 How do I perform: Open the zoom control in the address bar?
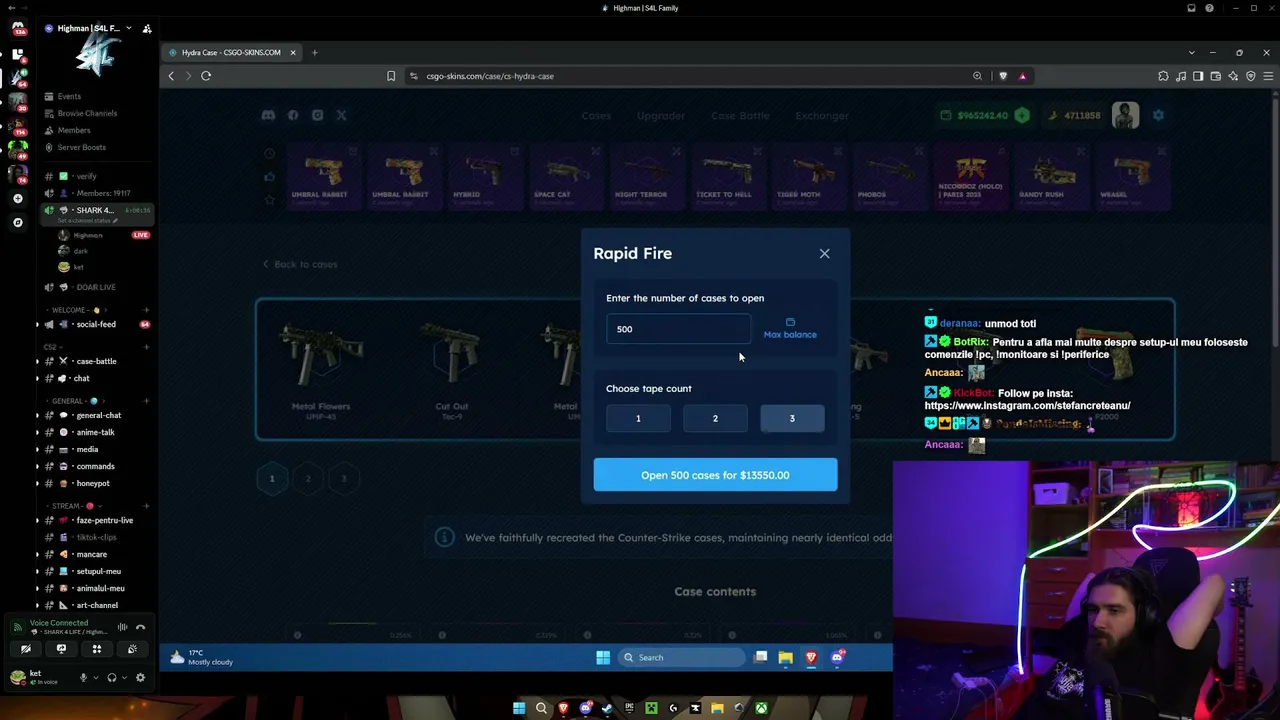tap(977, 76)
